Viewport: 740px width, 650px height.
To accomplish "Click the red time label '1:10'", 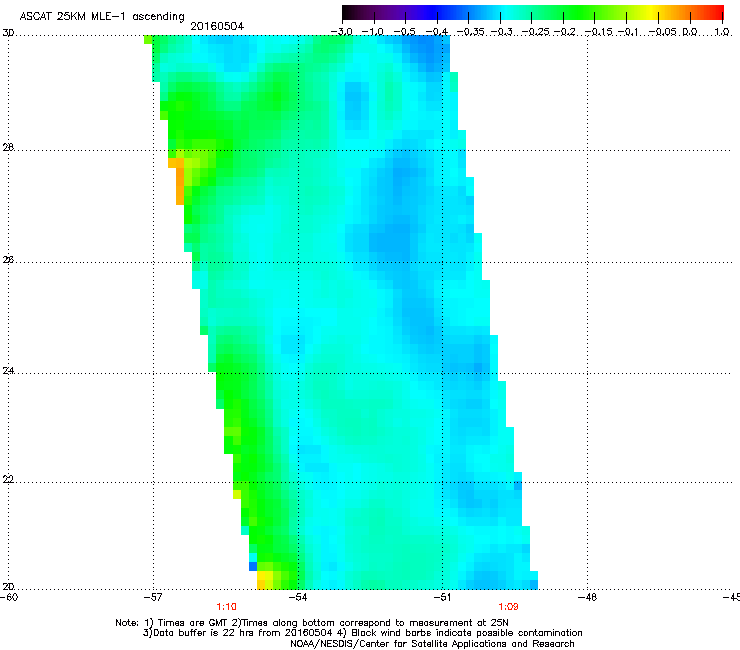I will [226, 607].
